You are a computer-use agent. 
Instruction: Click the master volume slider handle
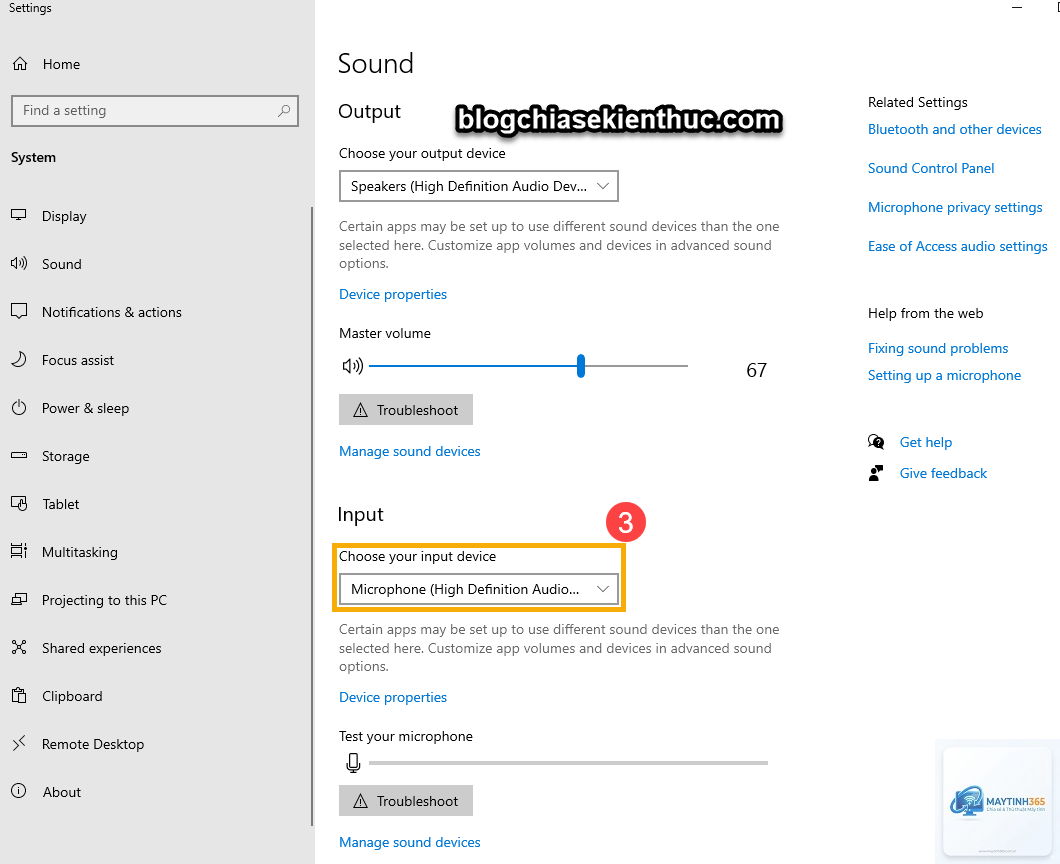coord(581,366)
